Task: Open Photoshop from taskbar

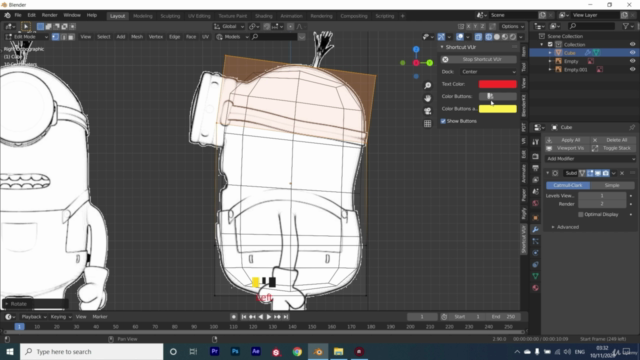Action: (x=235, y=351)
